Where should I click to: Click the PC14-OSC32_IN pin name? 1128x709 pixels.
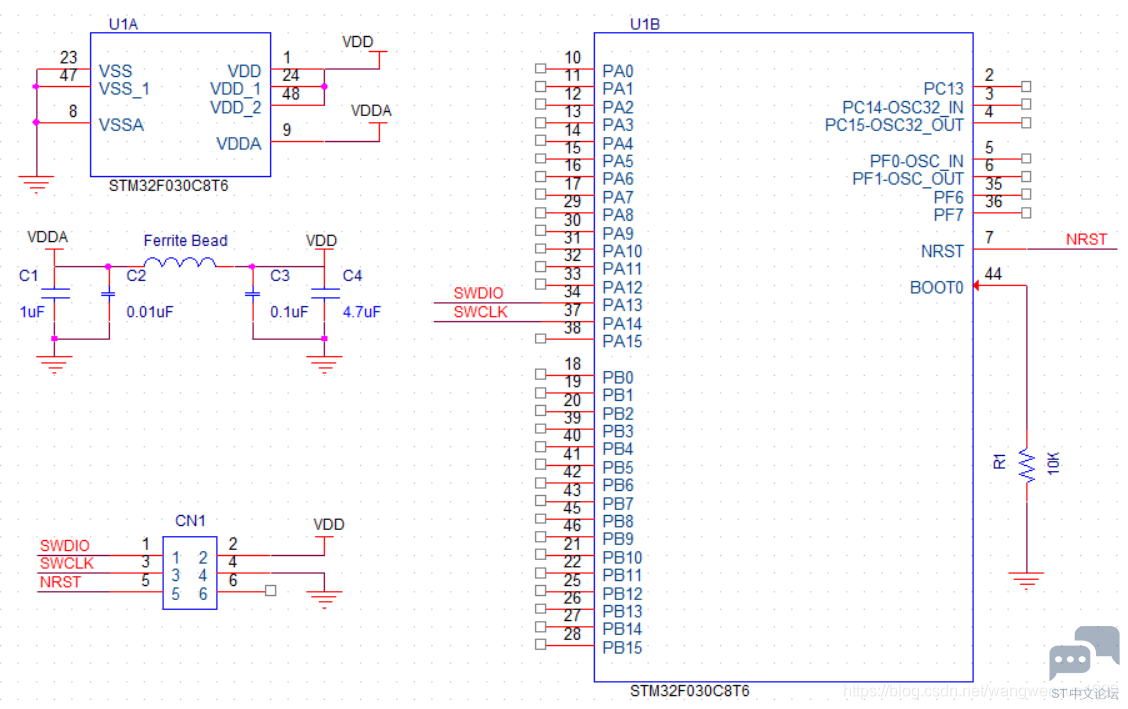pos(903,108)
